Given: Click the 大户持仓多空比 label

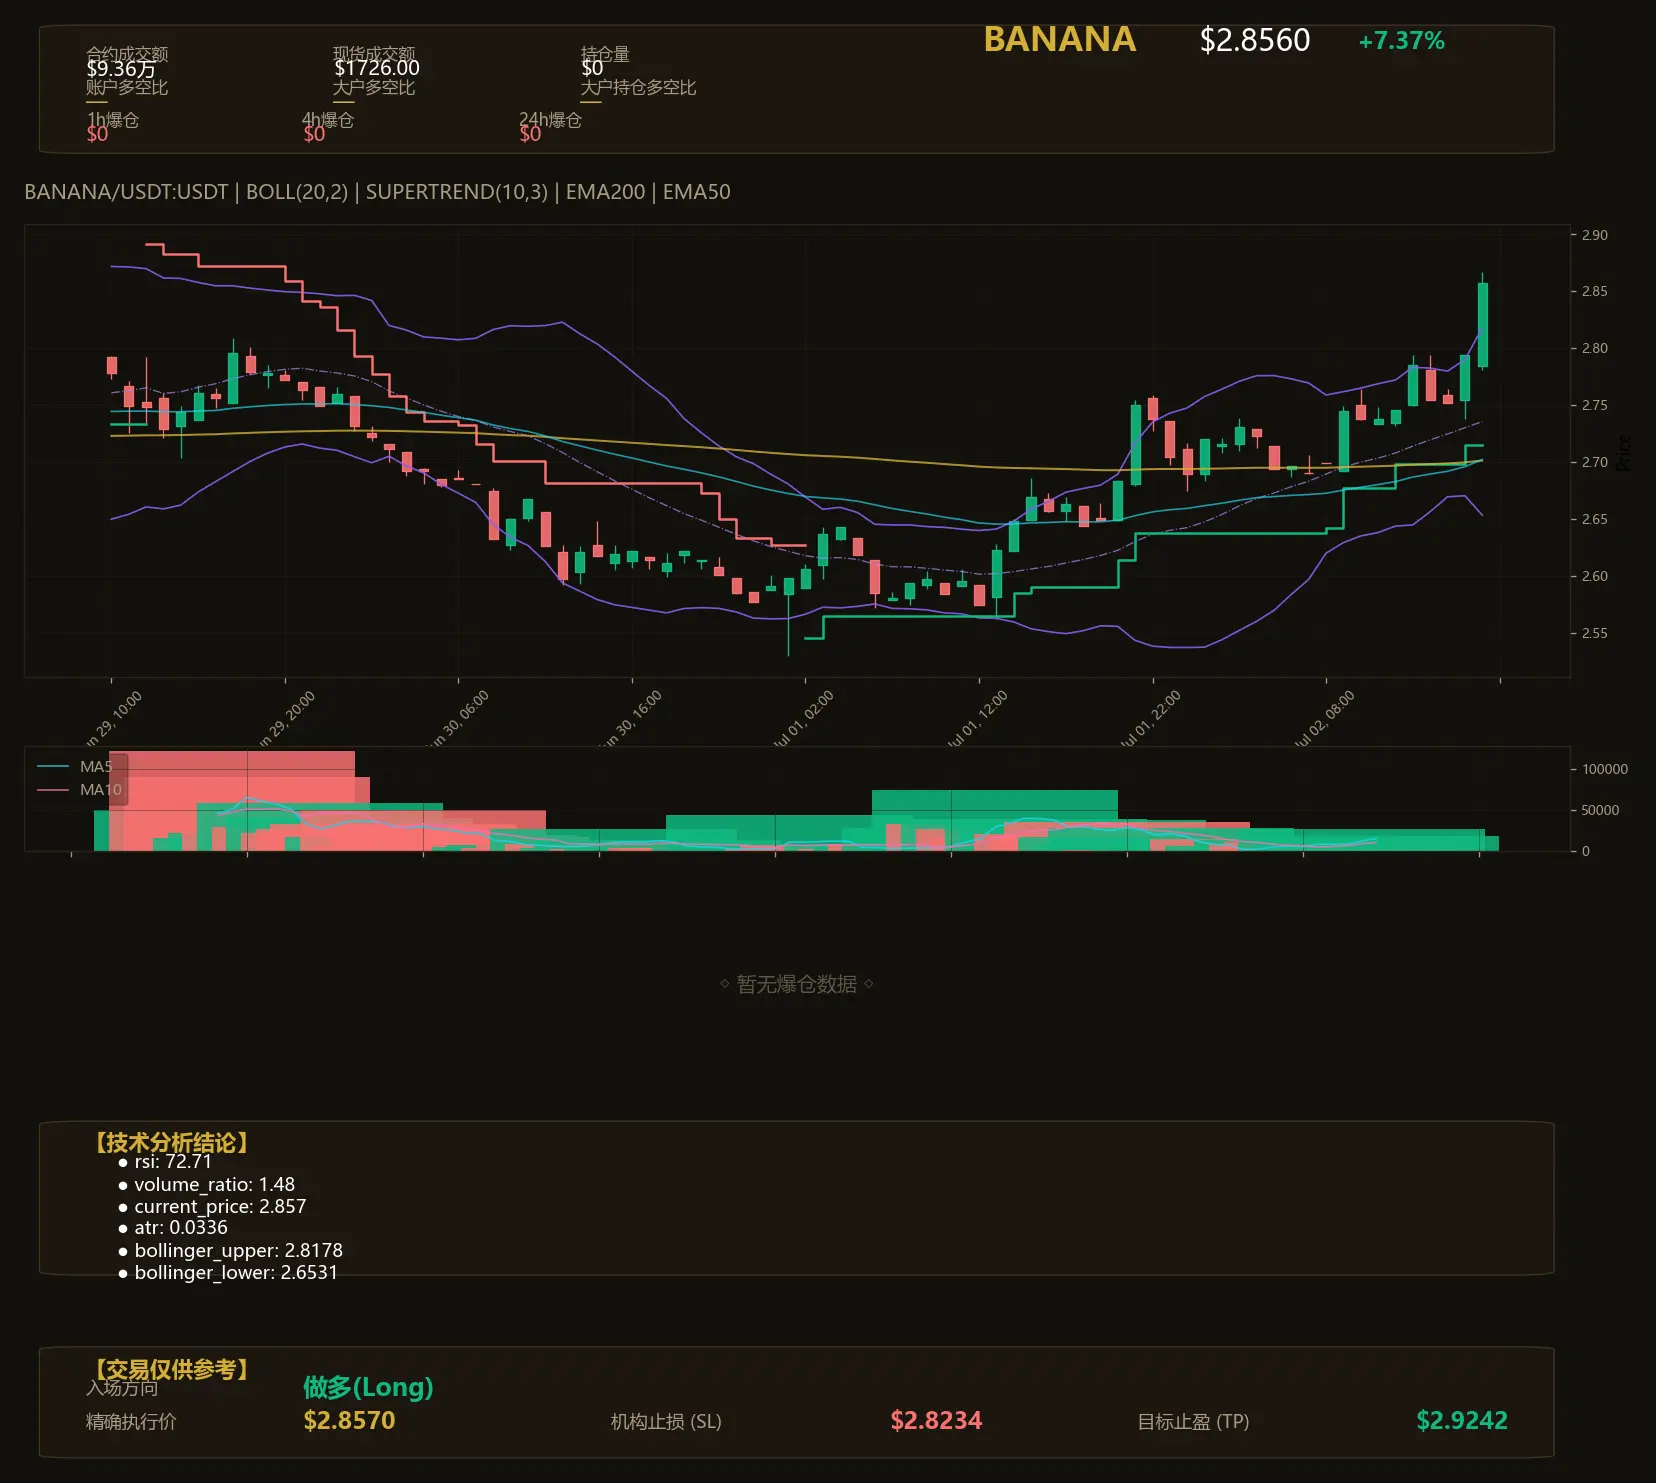Looking at the screenshot, I should pyautogui.click(x=638, y=88).
